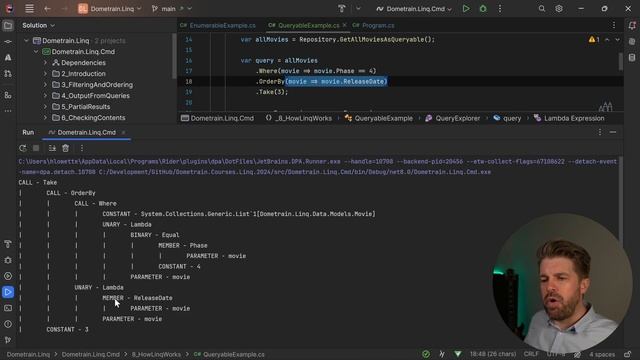Viewport: 640px width, 360px height.
Task: Click the CRLF line separator indicator
Action: pos(531,354)
